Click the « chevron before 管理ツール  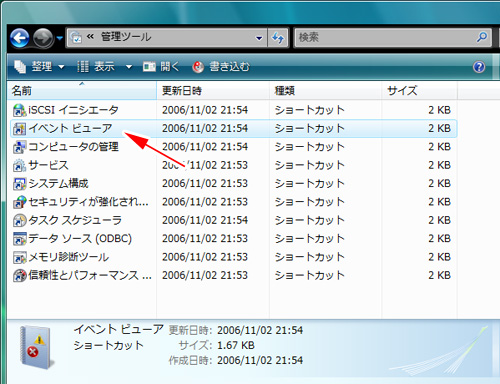90,37
